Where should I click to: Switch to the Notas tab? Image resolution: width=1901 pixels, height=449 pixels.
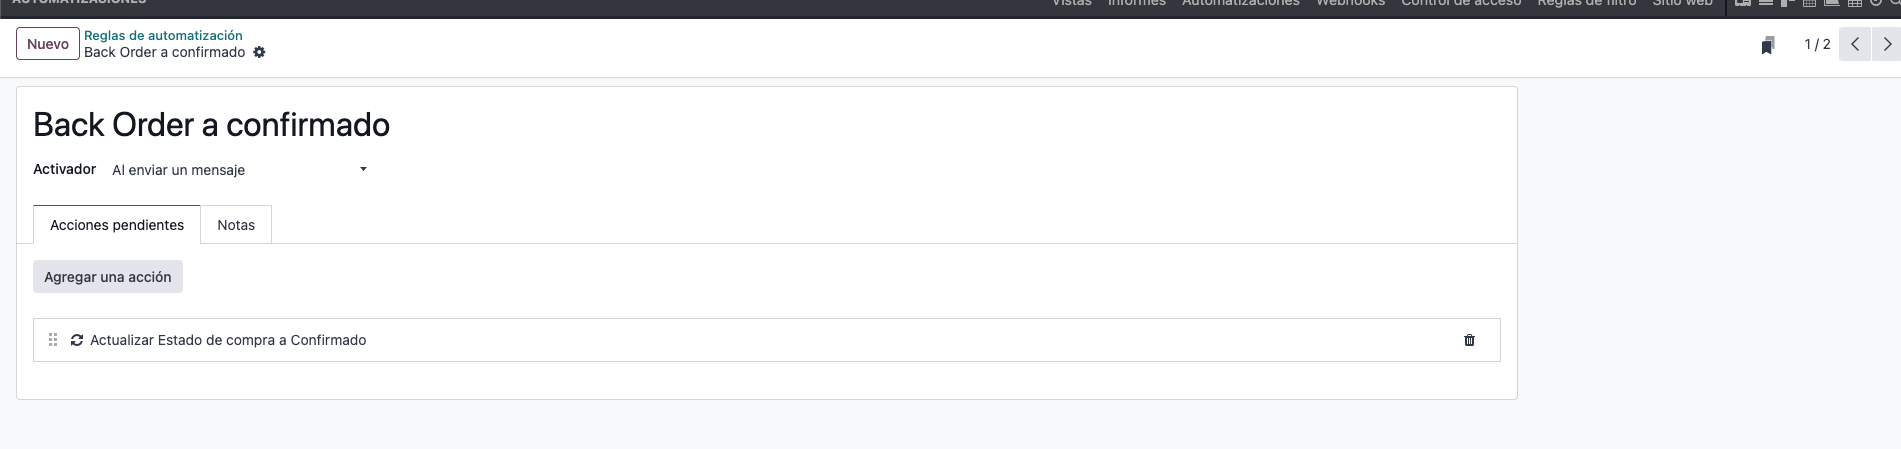(236, 225)
